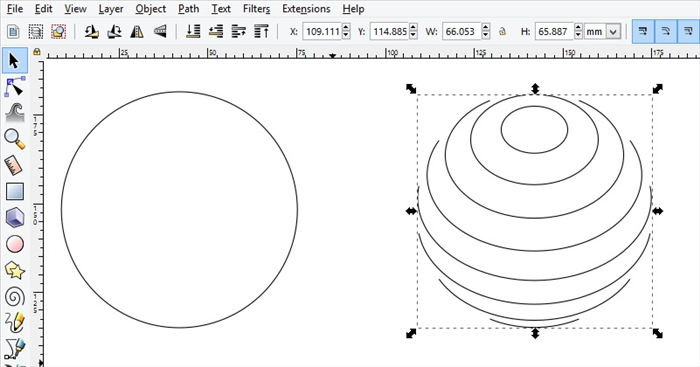Viewport: 700px width, 367px height.
Task: Open the Edit menu
Action: click(43, 9)
